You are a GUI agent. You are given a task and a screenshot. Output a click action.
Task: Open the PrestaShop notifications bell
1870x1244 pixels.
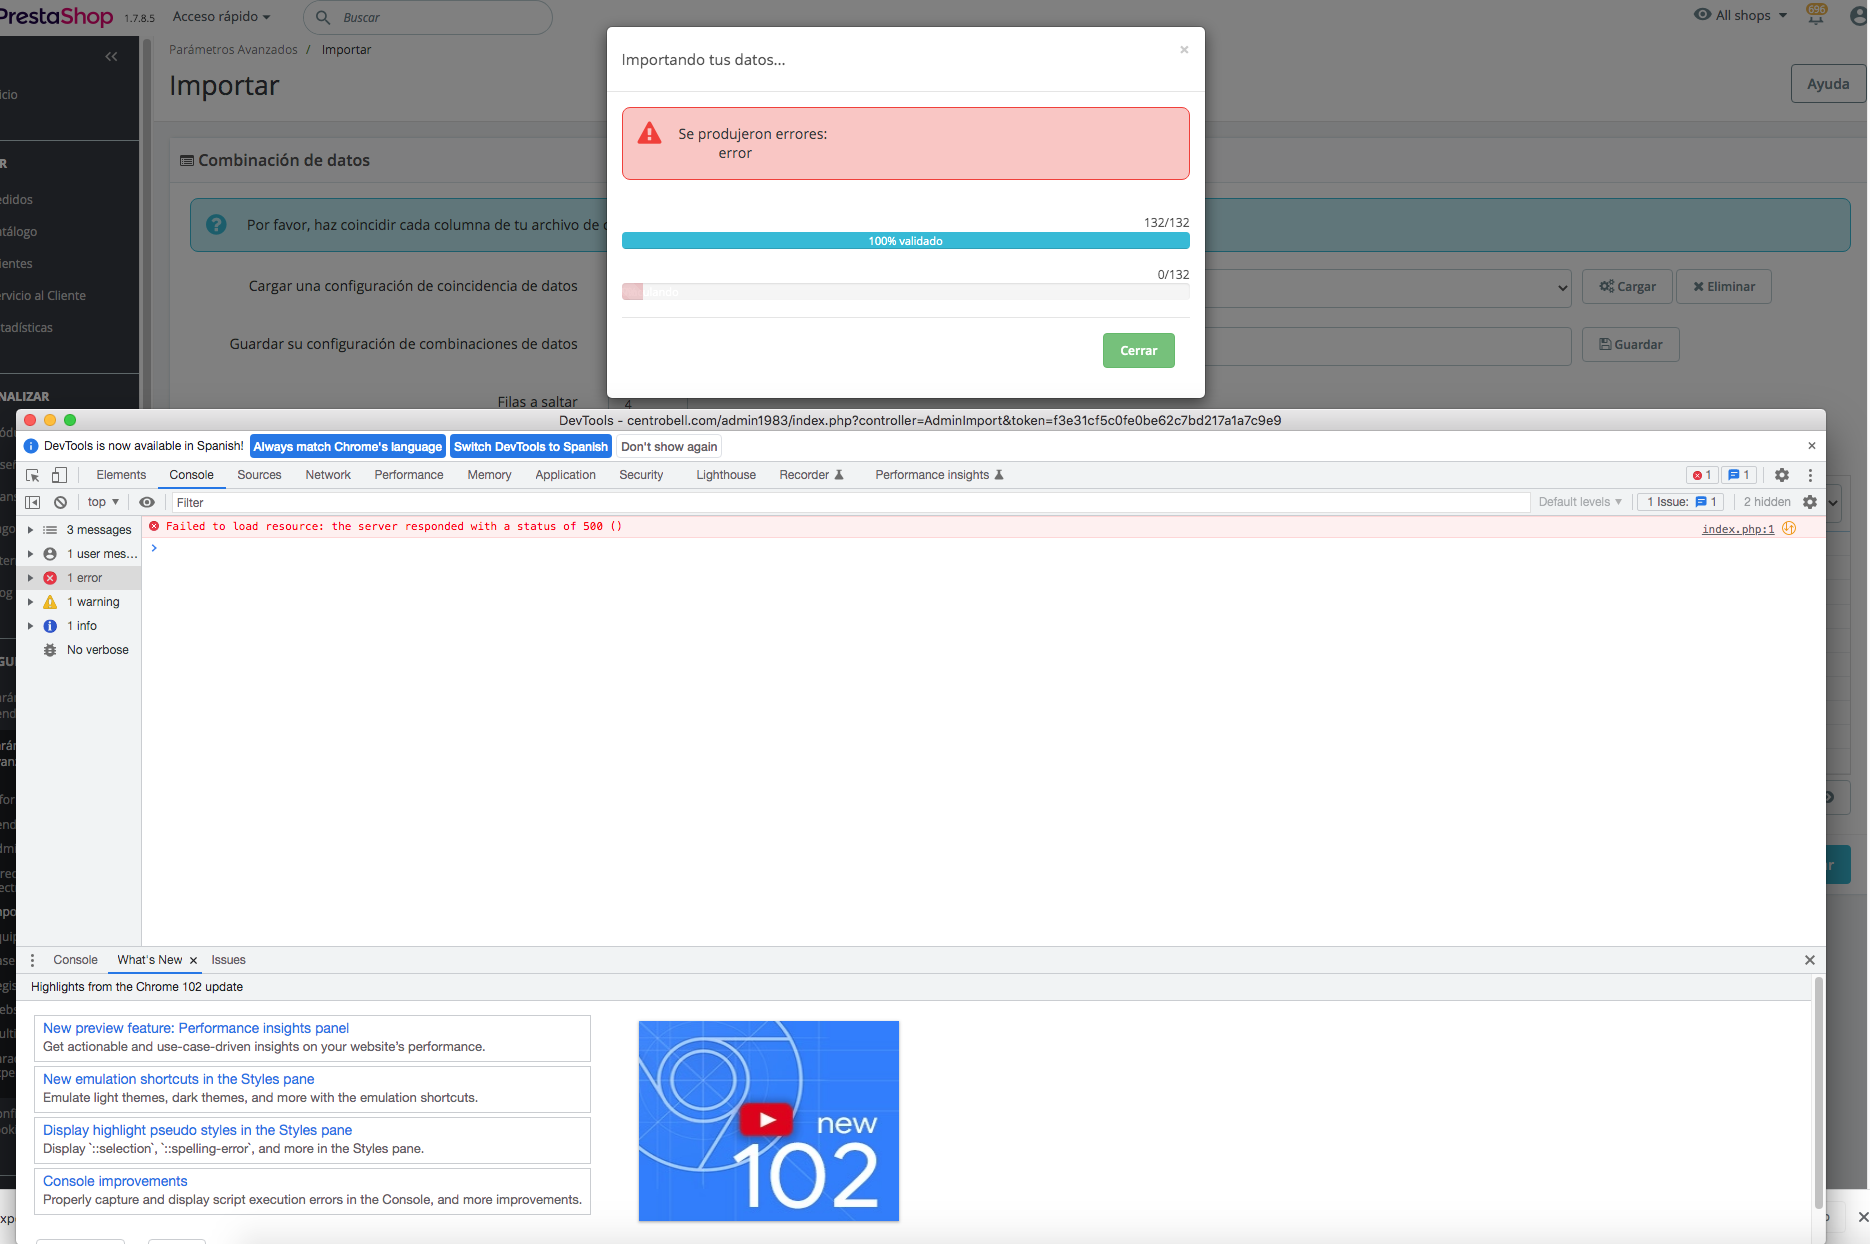click(1818, 17)
